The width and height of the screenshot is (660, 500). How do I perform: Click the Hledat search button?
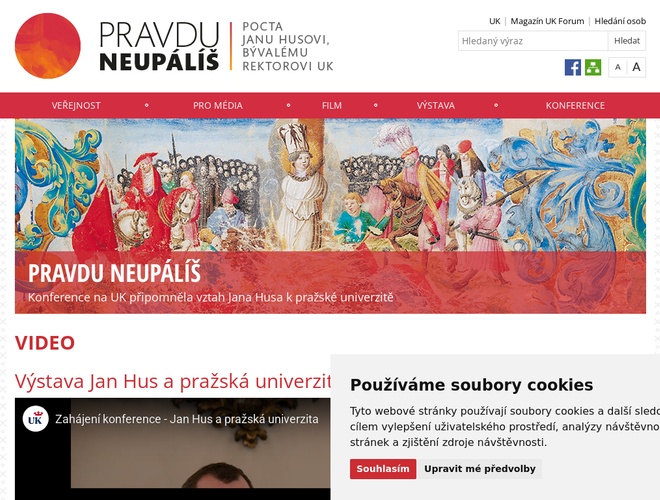point(627,41)
